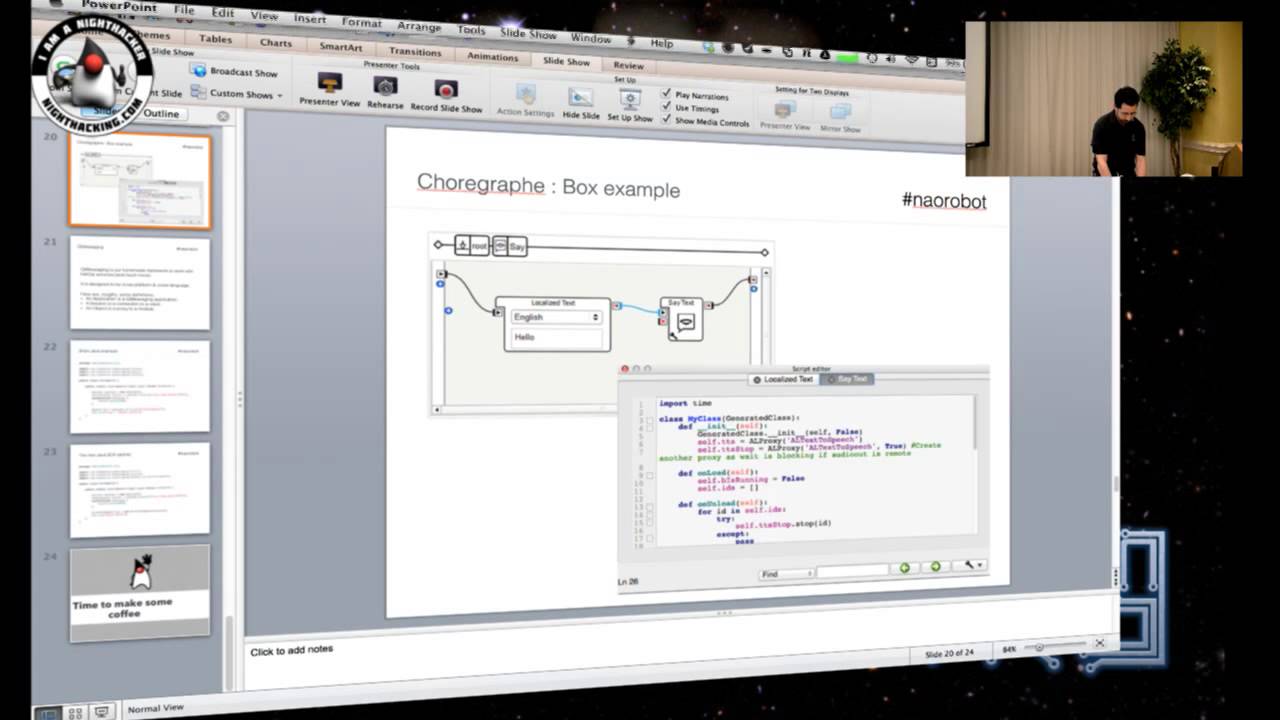
Task: Open the Tools menu
Action: (x=471, y=30)
